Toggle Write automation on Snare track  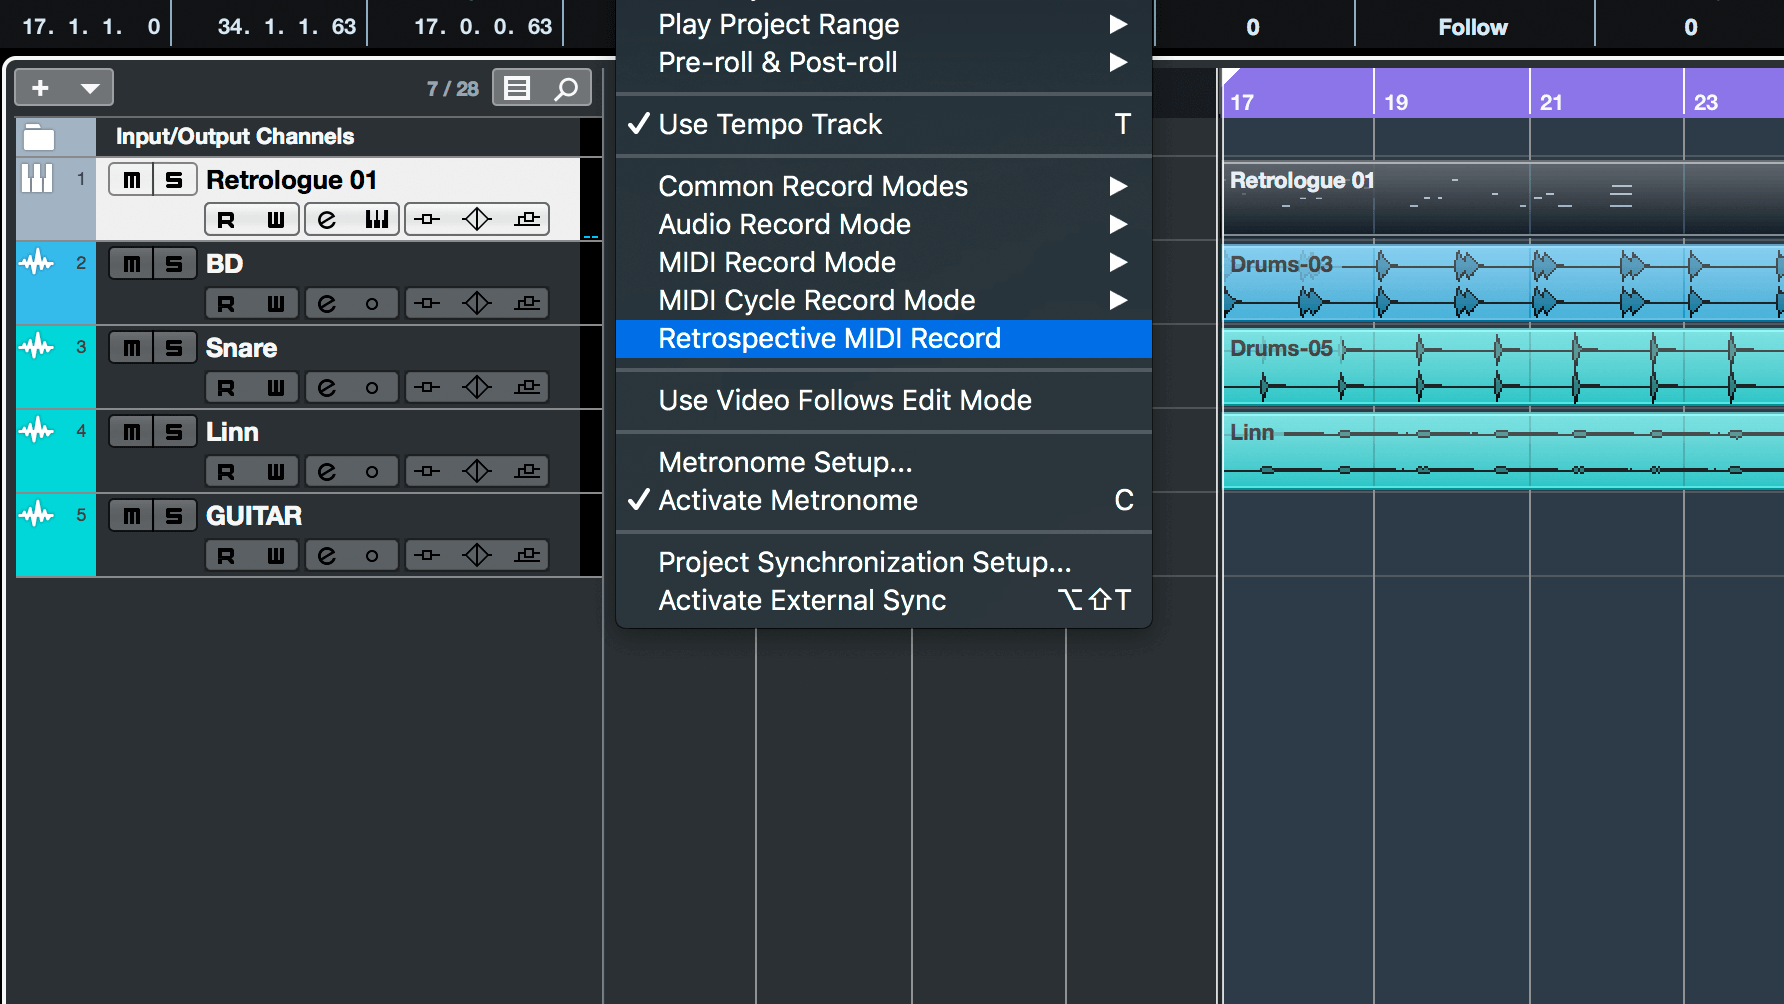pyautogui.click(x=275, y=387)
